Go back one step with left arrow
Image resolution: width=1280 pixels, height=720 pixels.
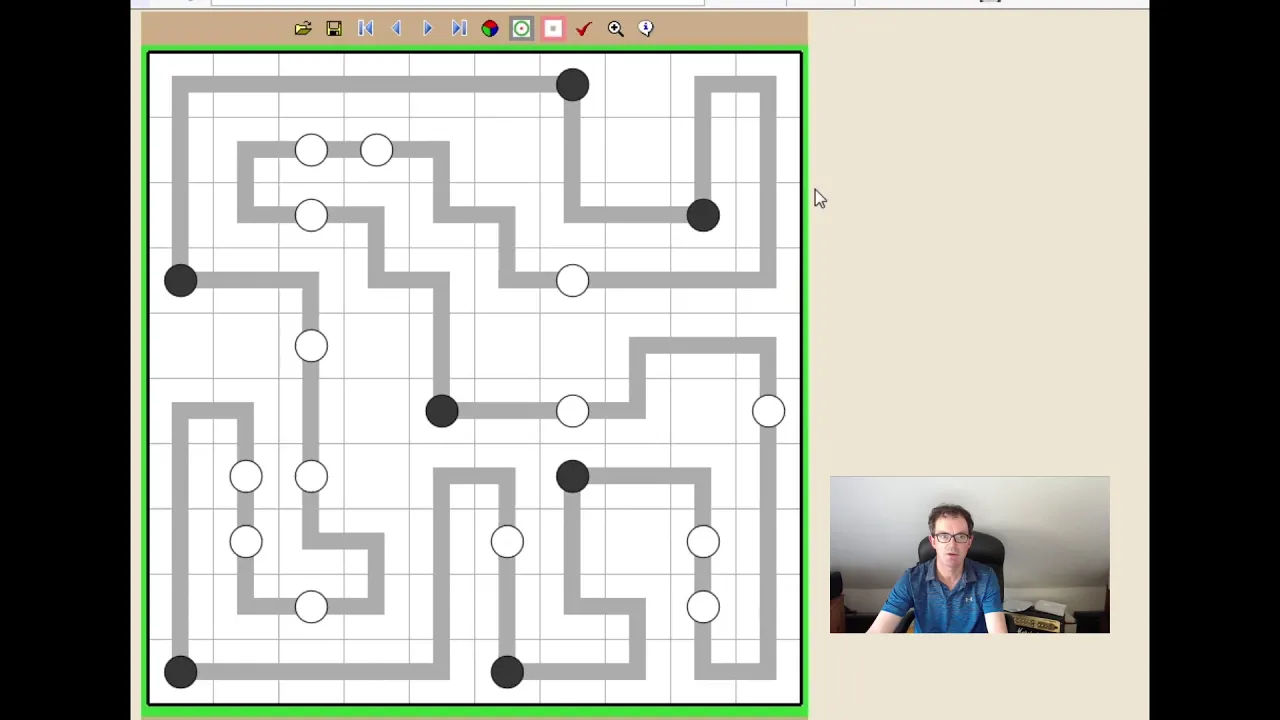point(396,29)
